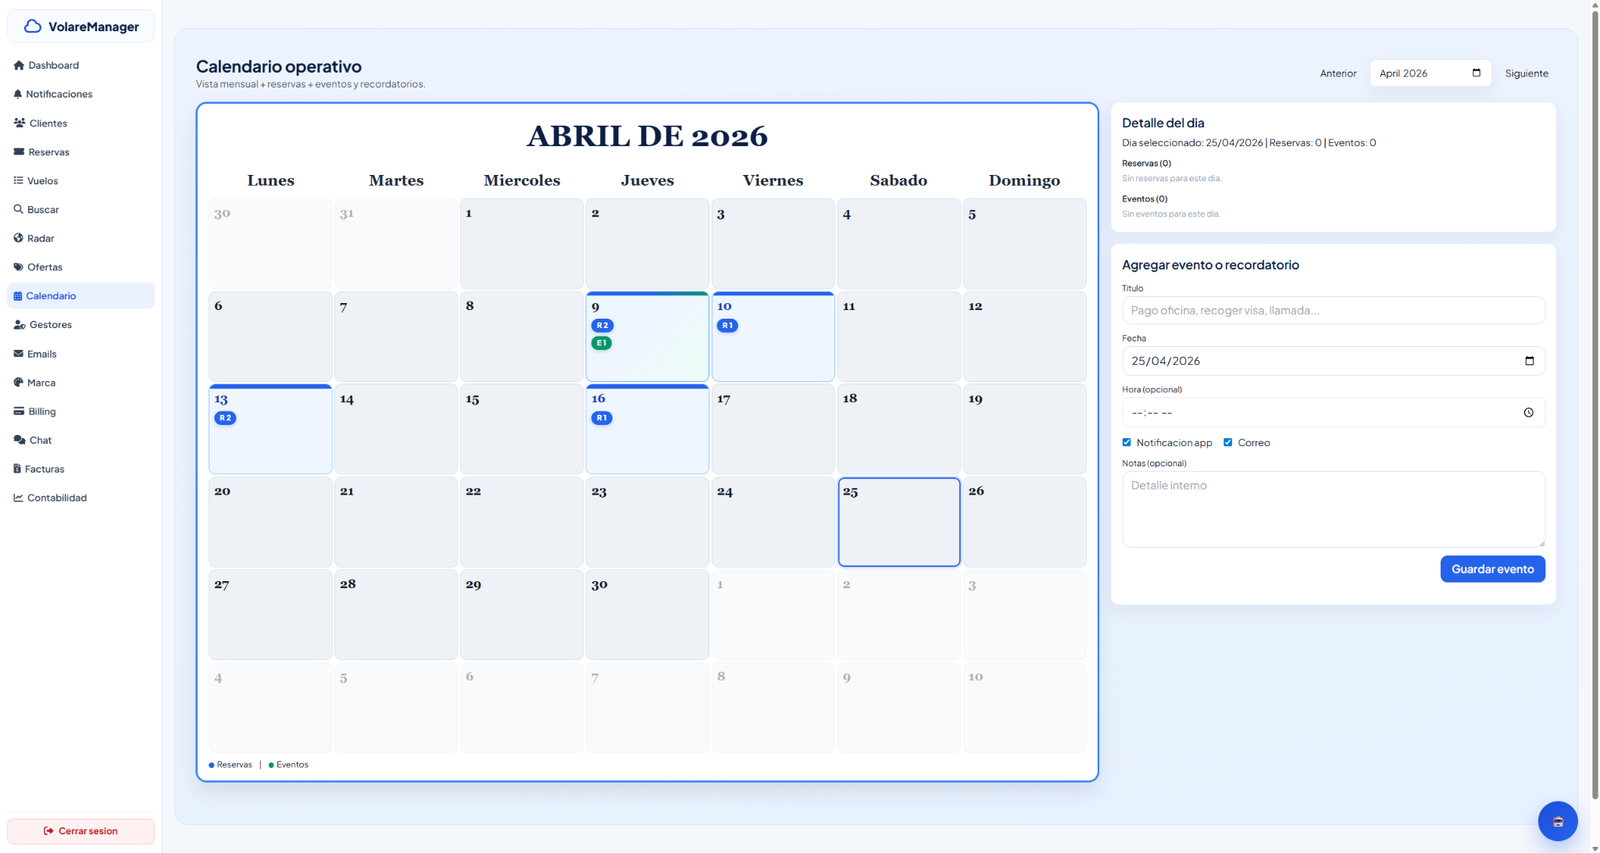Click "Sin reservas para este dia." text
1600x853 pixels.
(1172, 178)
